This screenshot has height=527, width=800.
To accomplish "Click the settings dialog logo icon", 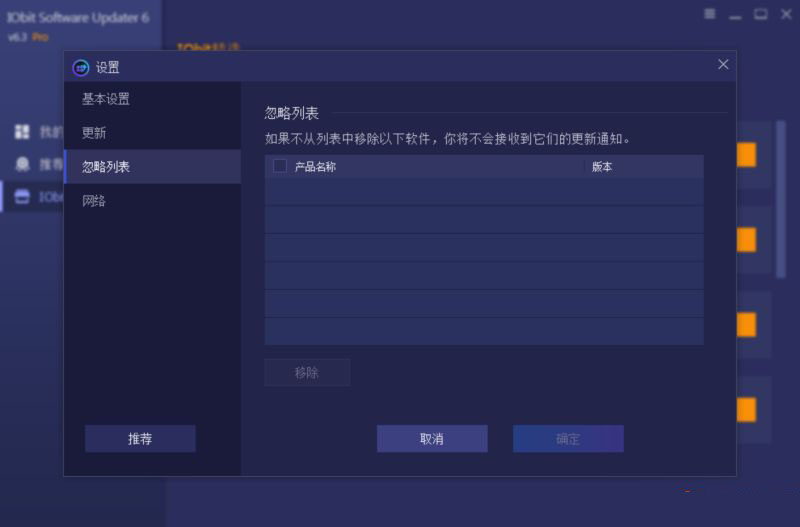I will pos(81,67).
